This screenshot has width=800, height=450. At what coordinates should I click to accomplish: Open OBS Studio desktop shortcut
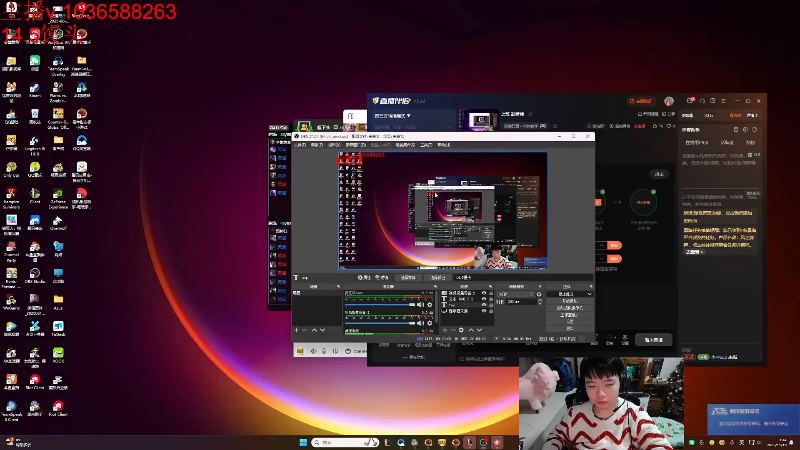click(35, 276)
